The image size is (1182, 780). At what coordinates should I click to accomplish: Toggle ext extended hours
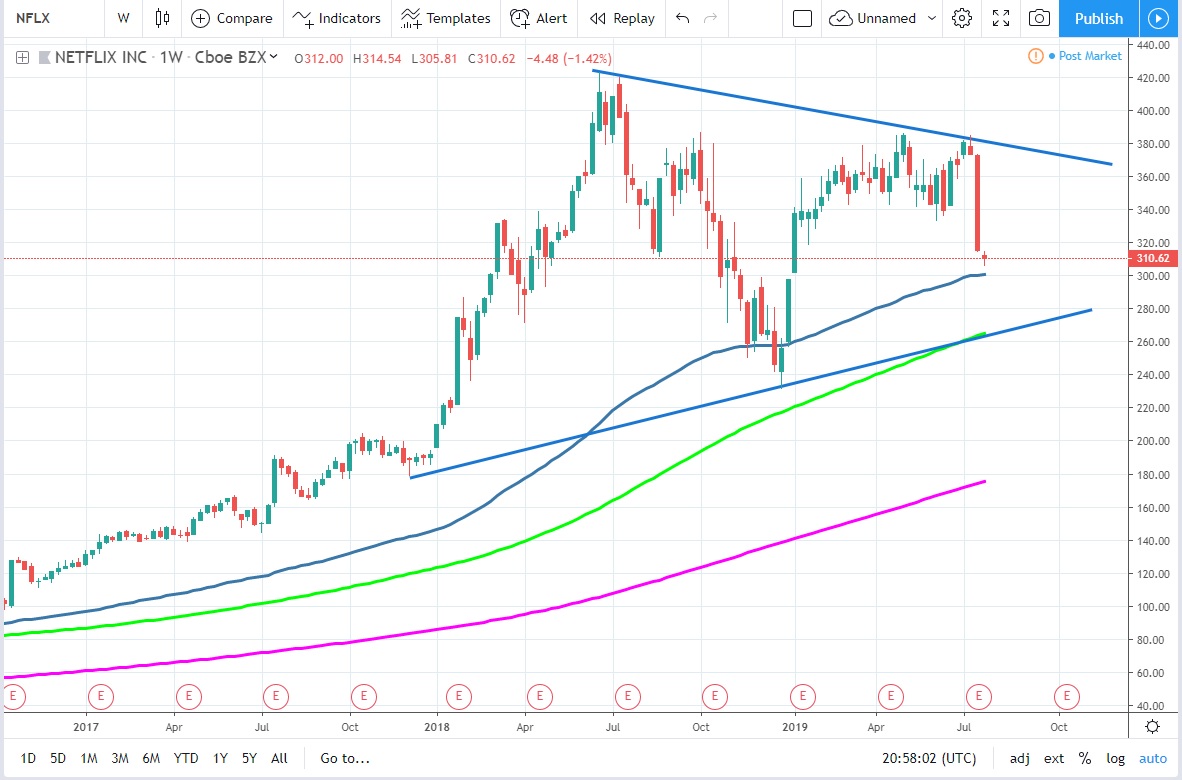click(x=1054, y=758)
